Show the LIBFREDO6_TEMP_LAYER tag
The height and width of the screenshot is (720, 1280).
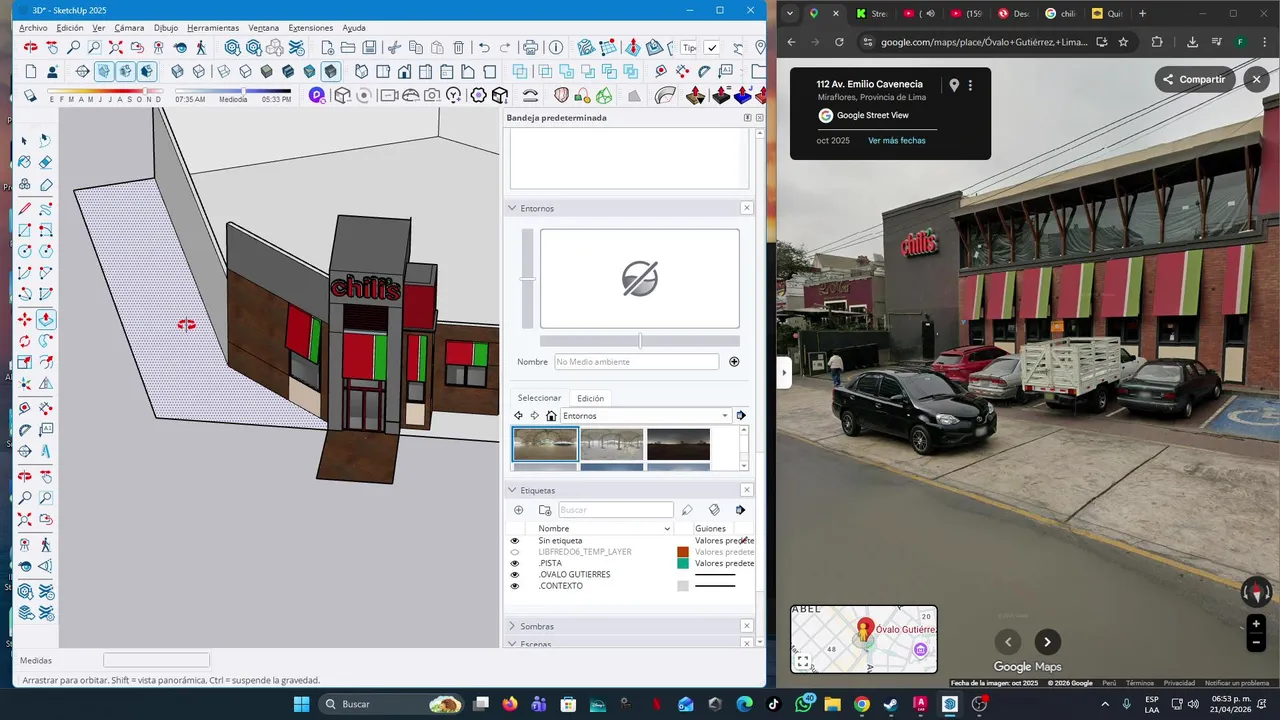click(x=515, y=552)
